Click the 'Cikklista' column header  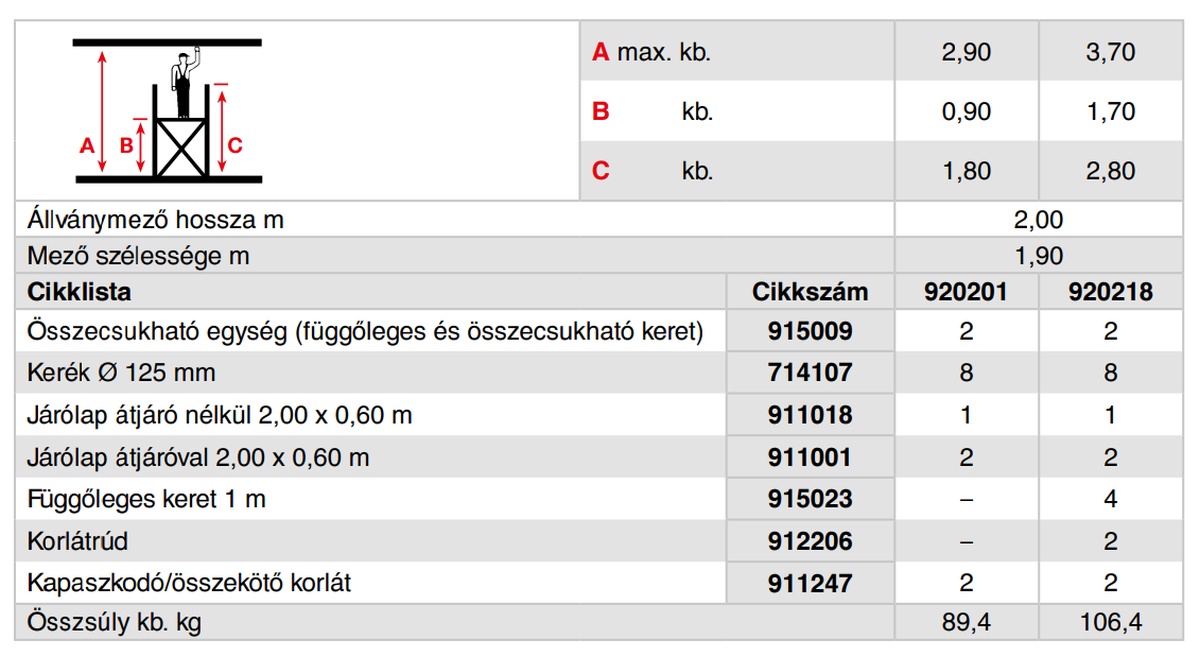[80, 293]
